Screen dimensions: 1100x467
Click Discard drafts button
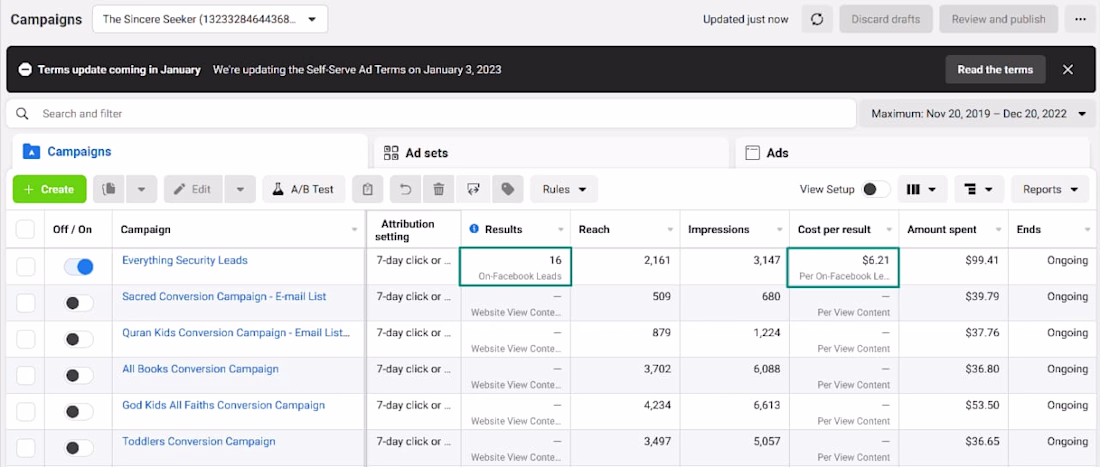886,19
